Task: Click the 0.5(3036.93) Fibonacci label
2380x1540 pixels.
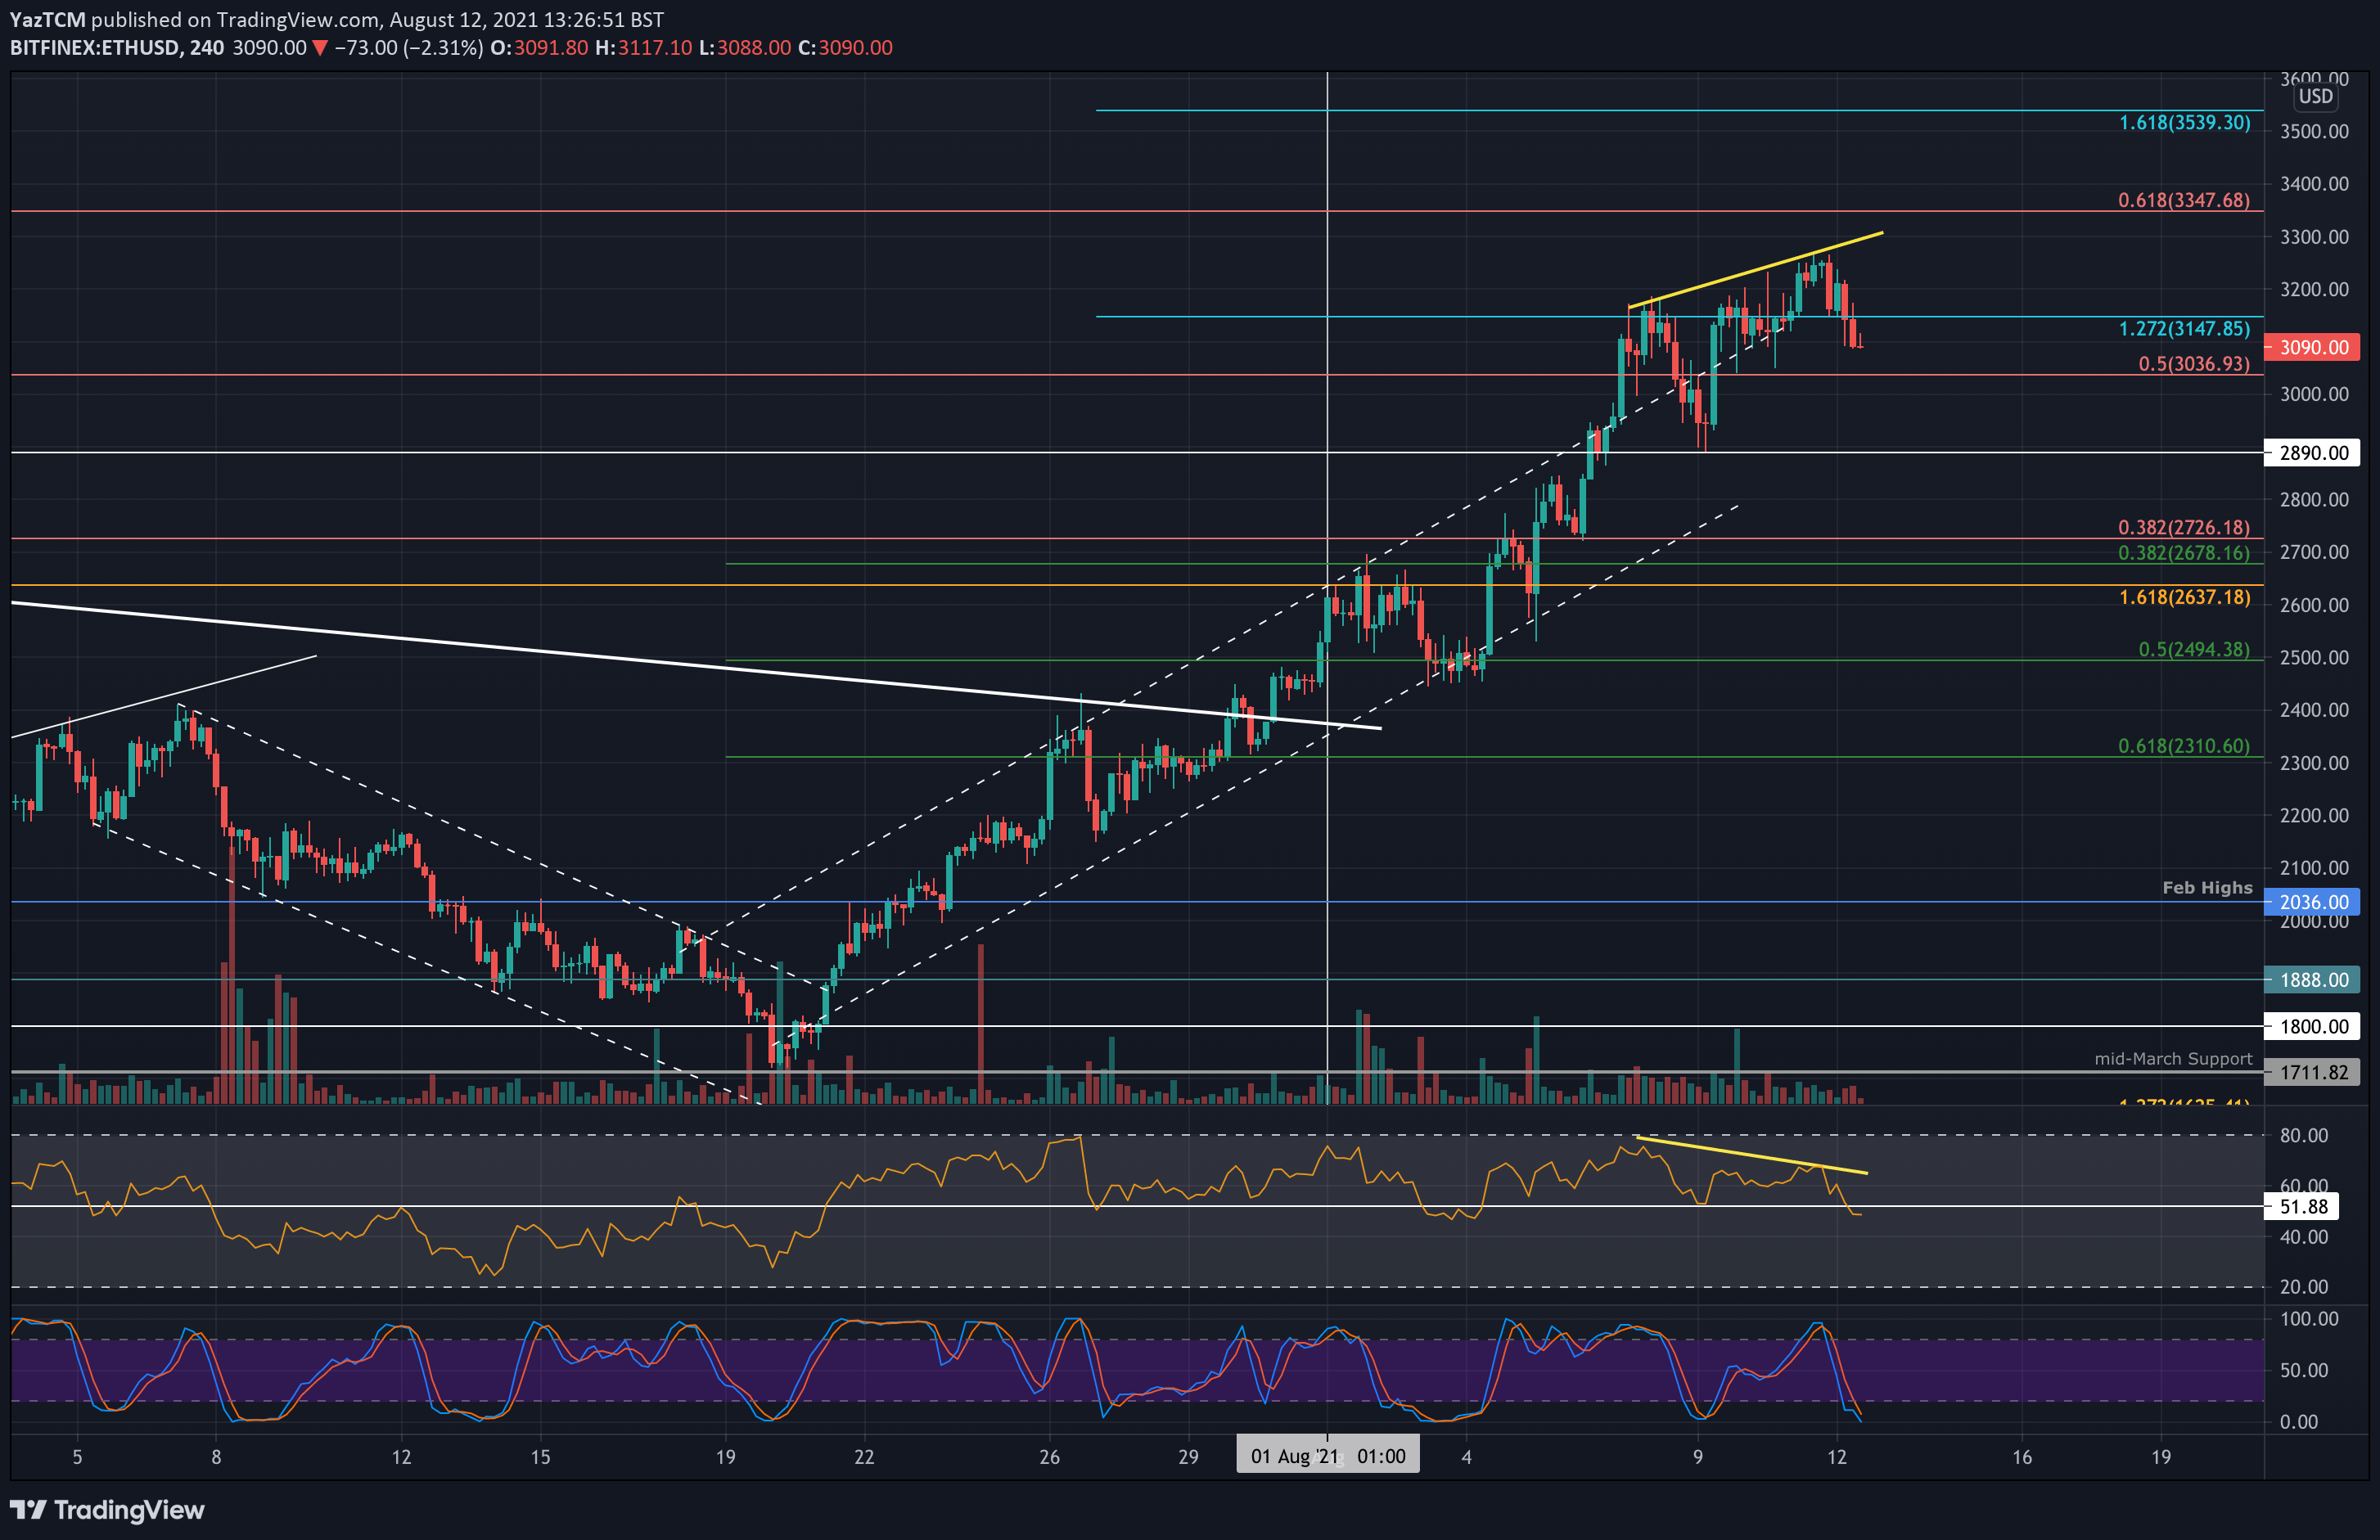Action: pyautogui.click(x=2194, y=363)
